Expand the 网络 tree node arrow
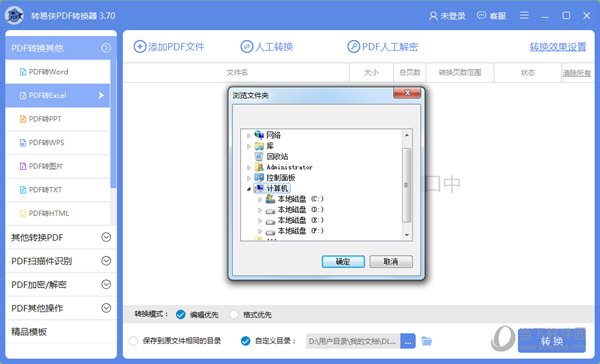600x364 pixels. click(x=249, y=135)
